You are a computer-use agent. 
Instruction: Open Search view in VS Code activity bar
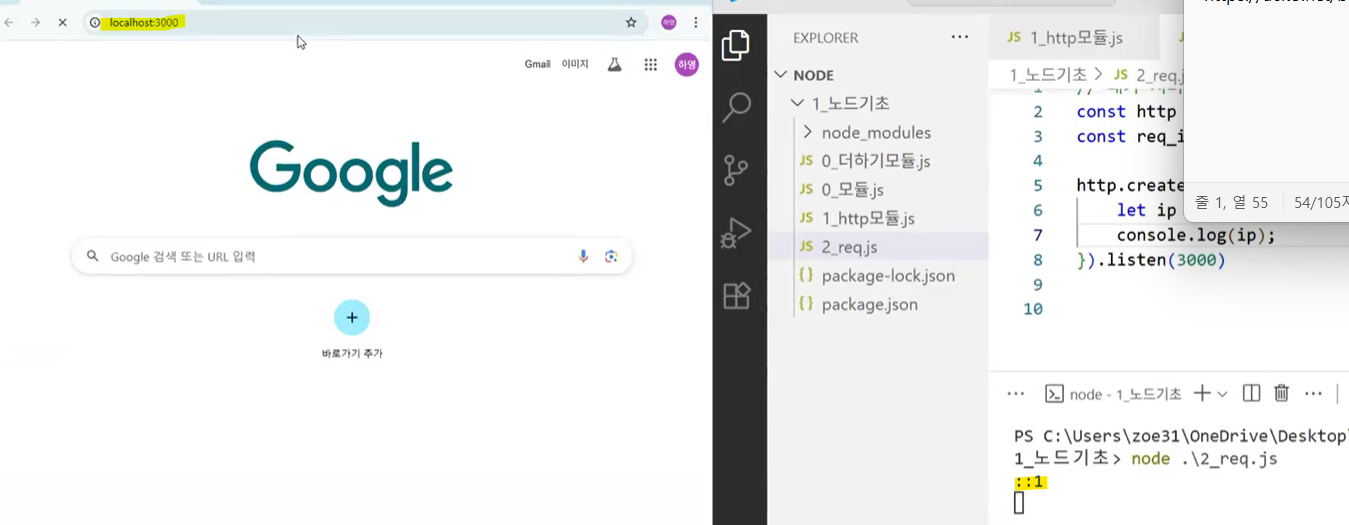point(736,108)
